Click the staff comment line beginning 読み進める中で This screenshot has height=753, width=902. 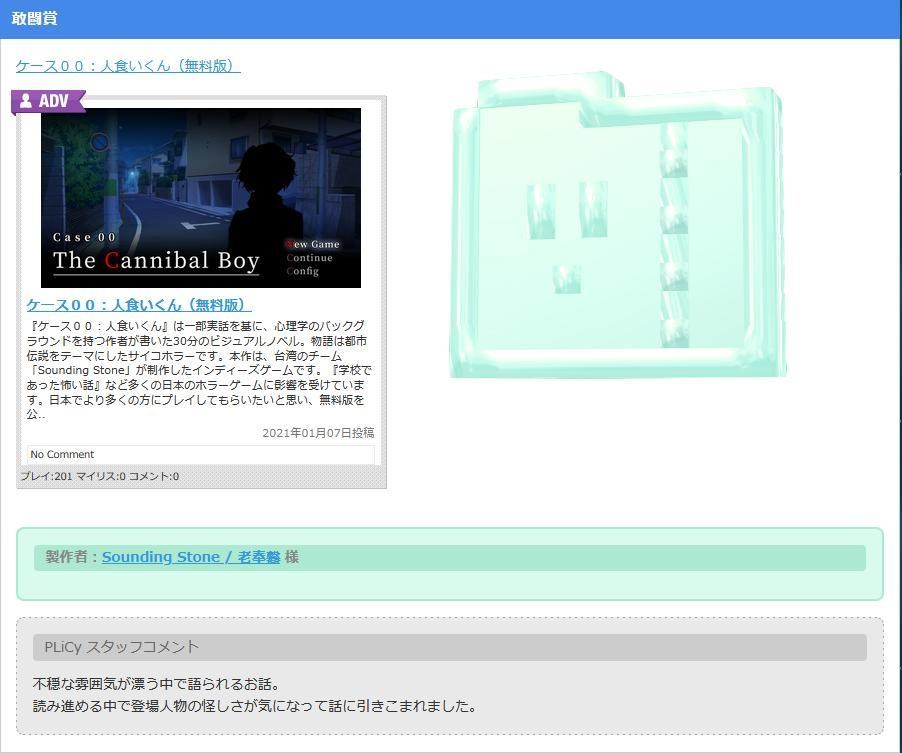click(x=255, y=706)
